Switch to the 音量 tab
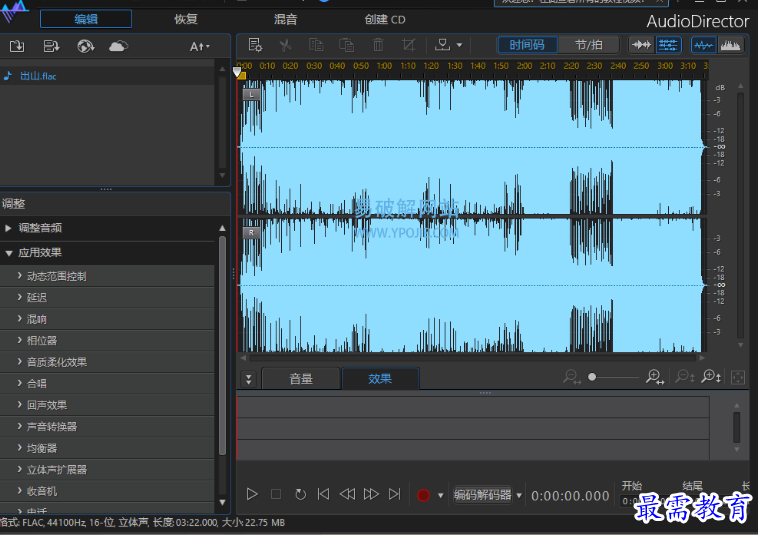 [x=301, y=379]
